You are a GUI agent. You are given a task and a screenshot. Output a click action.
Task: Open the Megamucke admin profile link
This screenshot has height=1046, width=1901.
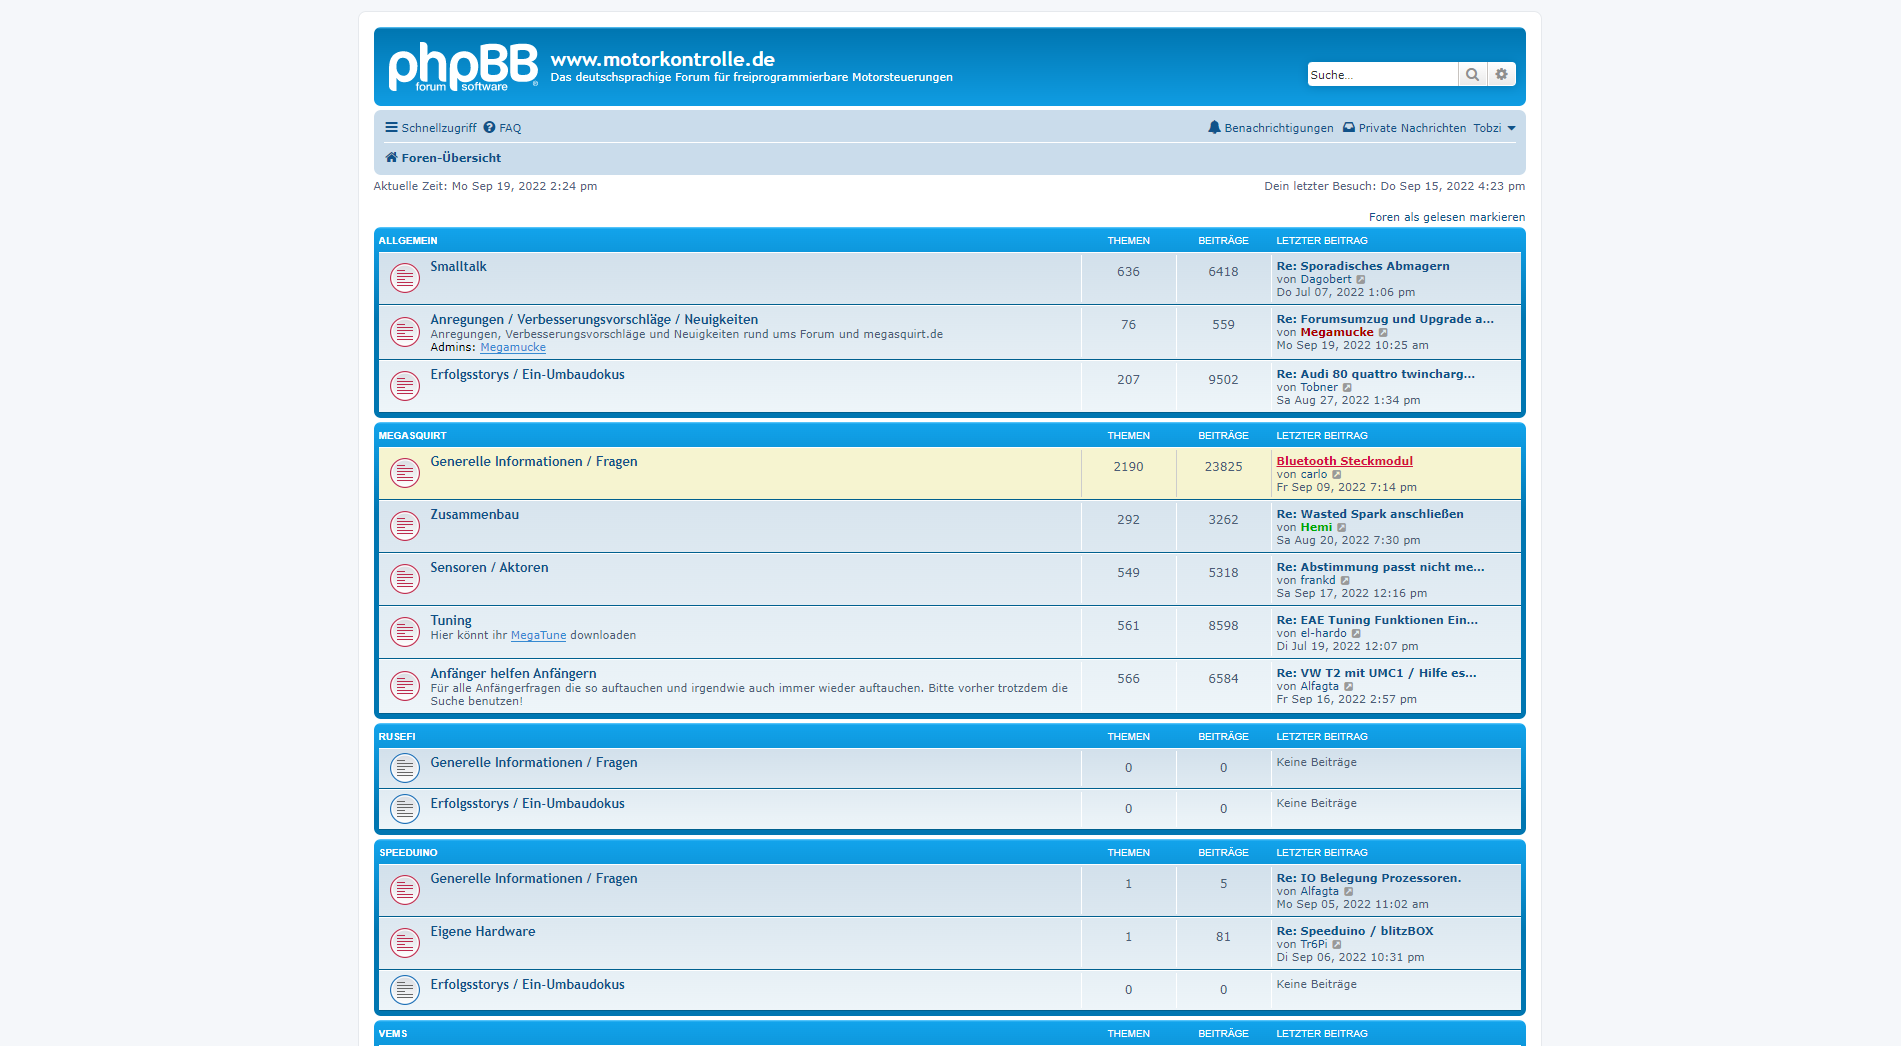coord(513,348)
